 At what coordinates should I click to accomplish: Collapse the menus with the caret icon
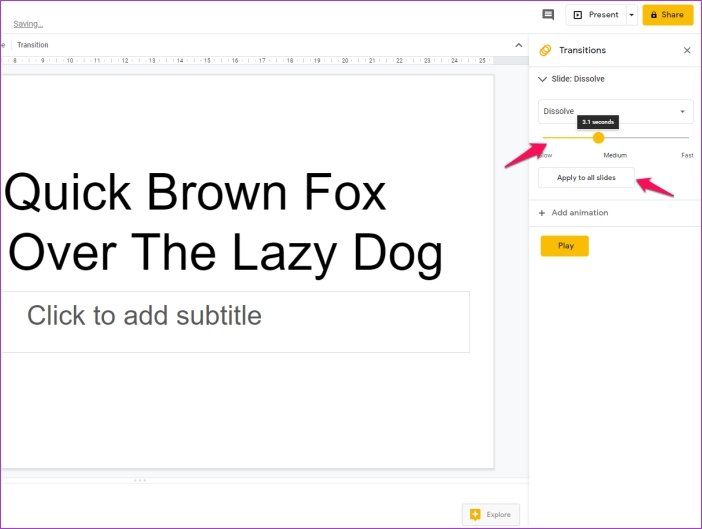coord(518,45)
